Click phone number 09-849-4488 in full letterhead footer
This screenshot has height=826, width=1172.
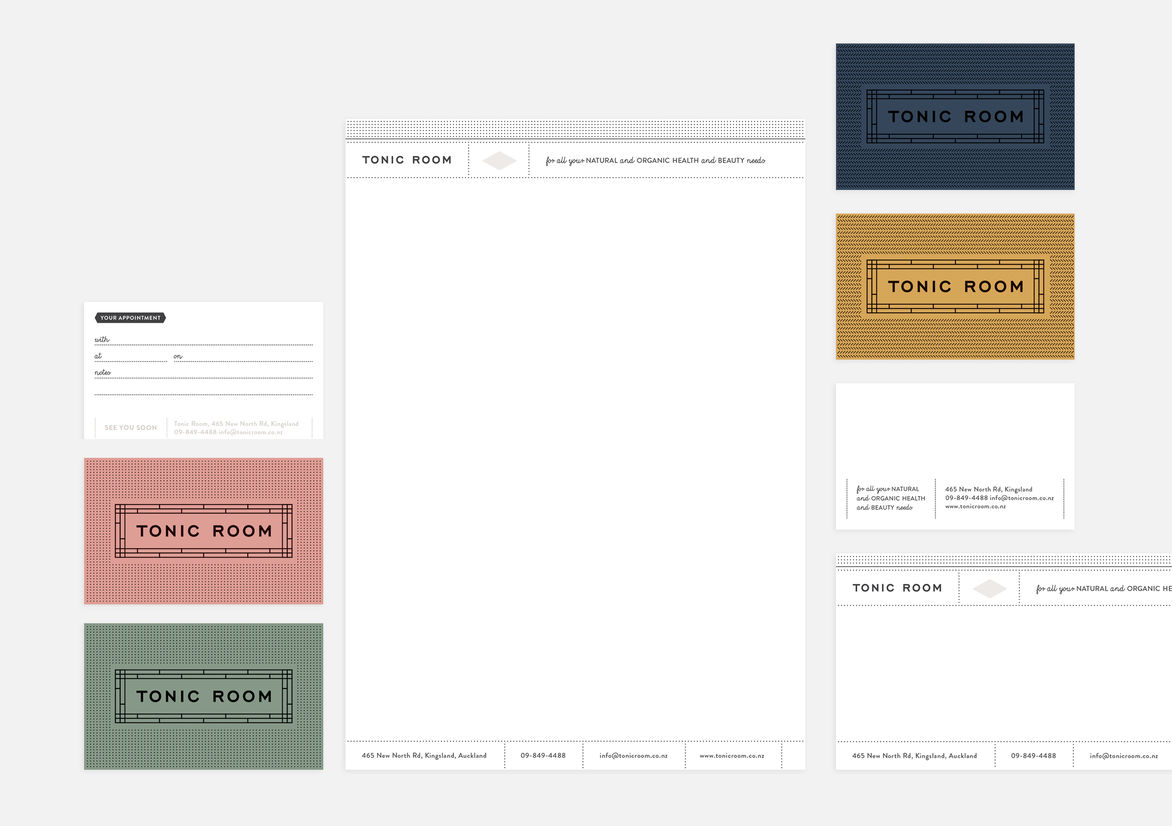click(543, 756)
